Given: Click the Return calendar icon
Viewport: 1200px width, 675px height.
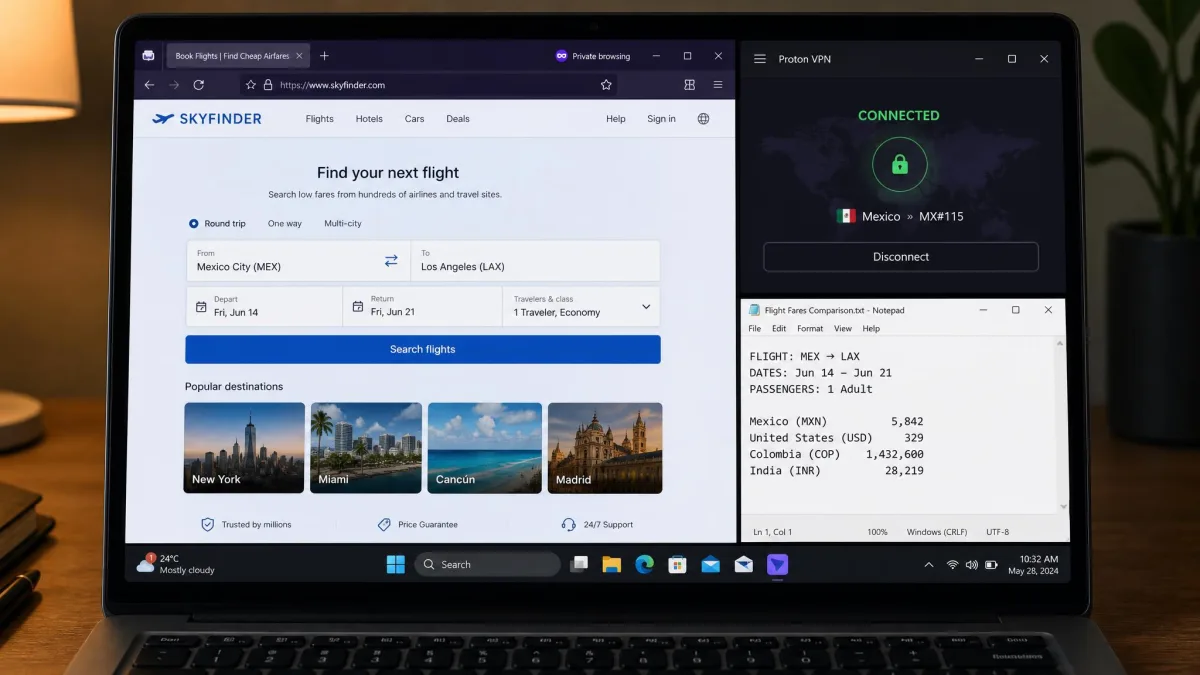Looking at the screenshot, I should coord(357,307).
